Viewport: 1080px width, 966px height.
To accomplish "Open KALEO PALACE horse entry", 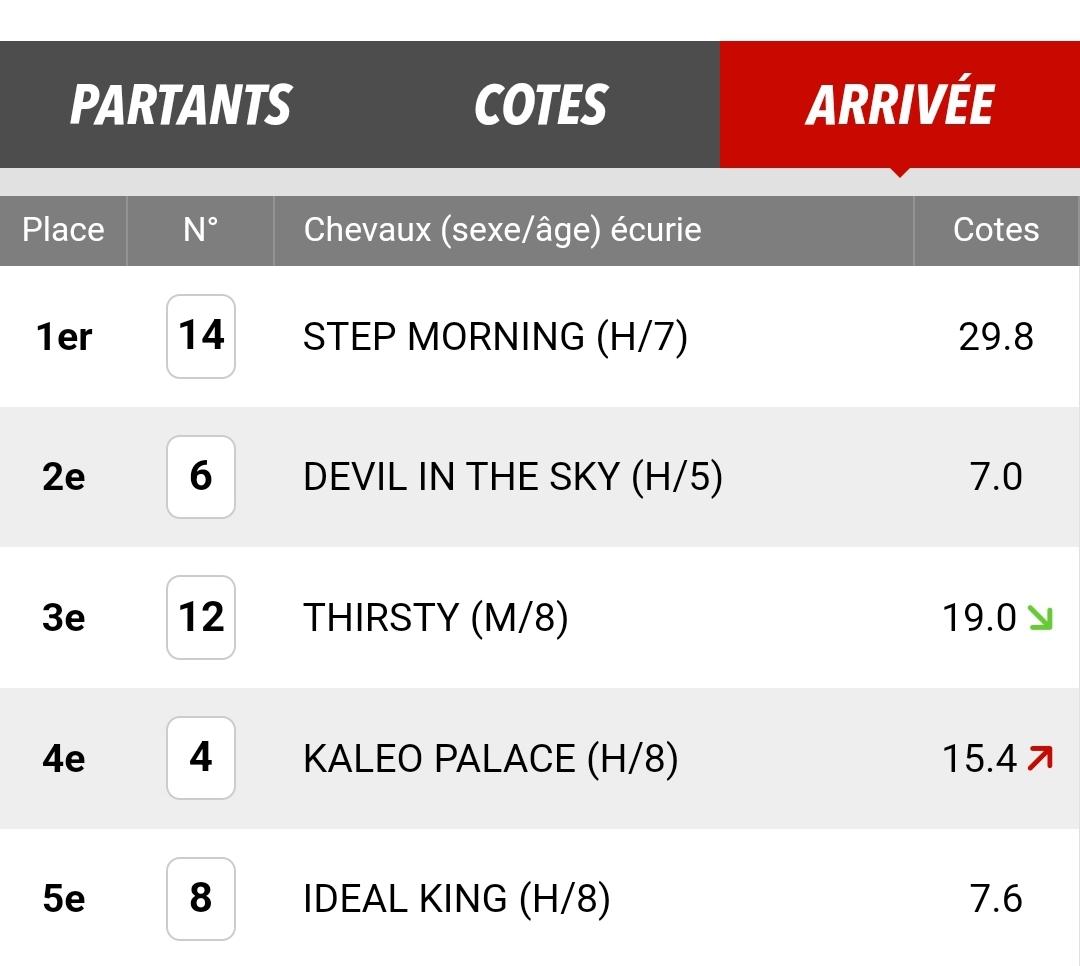I will 491,758.
